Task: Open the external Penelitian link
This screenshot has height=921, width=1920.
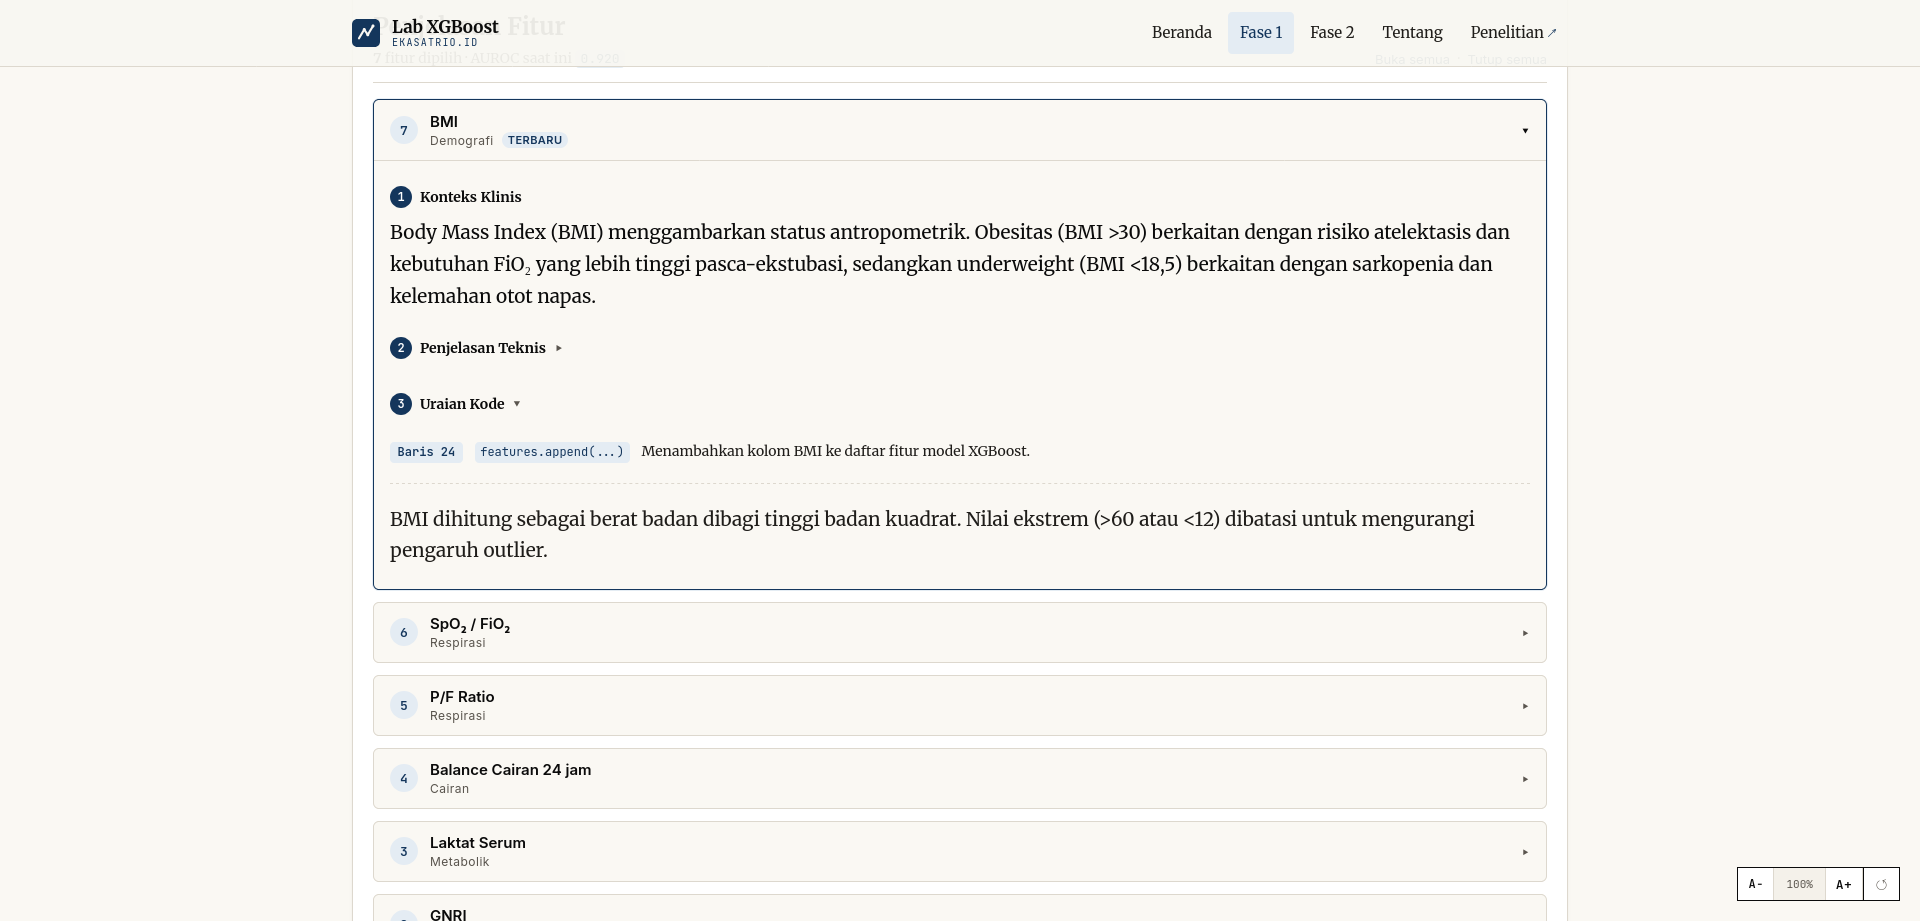Action: [1513, 33]
